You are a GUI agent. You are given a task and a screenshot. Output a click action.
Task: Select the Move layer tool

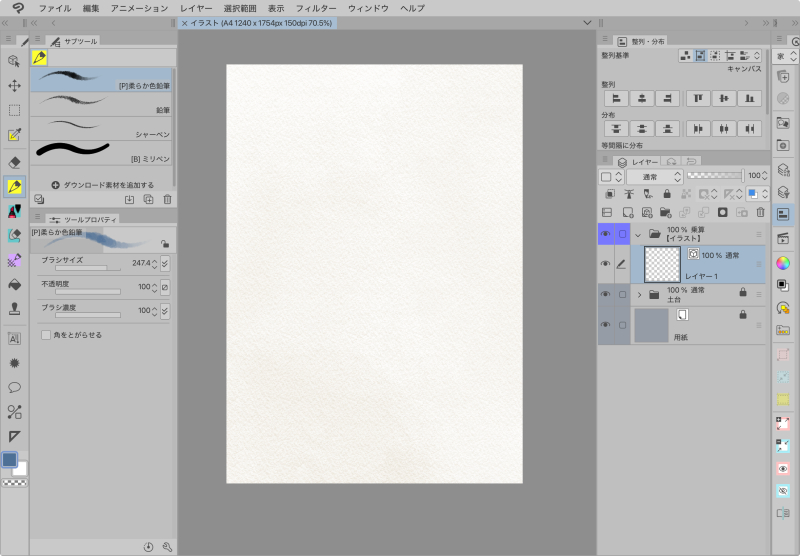[x=14, y=85]
